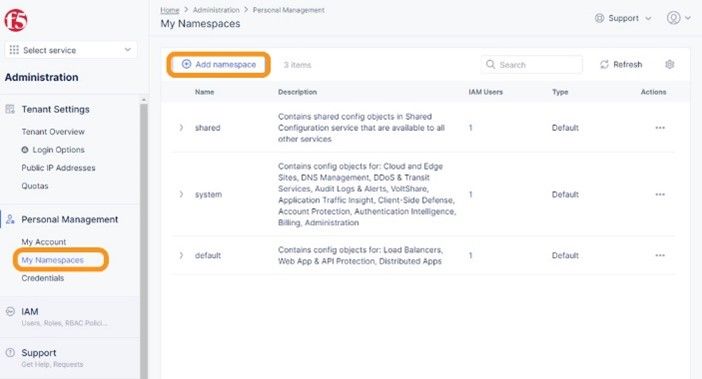The image size is (702, 379).
Task: Open the Select service dropdown
Action: pyautogui.click(x=71, y=50)
